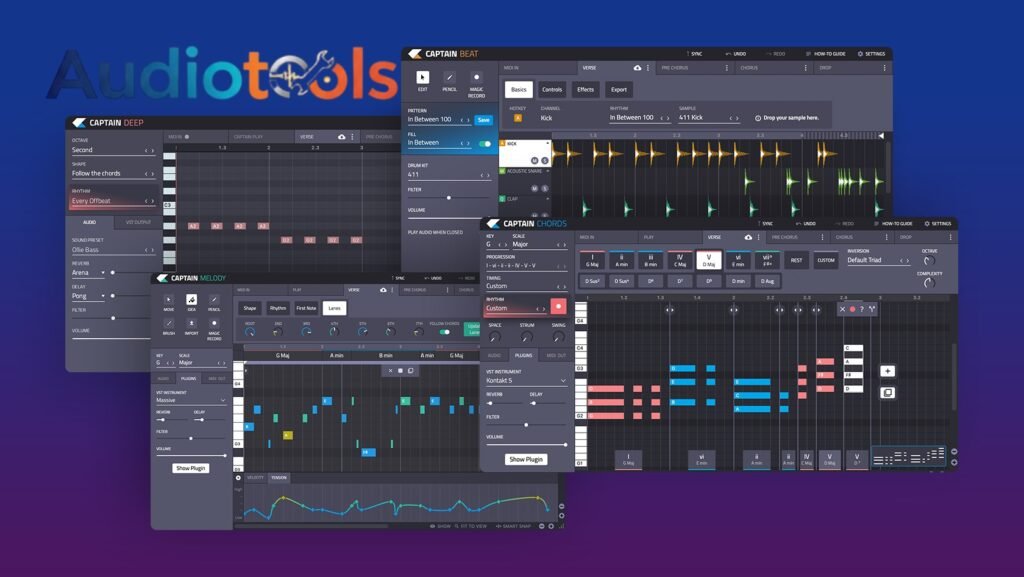Switch to Plugins tab in Captain Chords

(x=524, y=356)
